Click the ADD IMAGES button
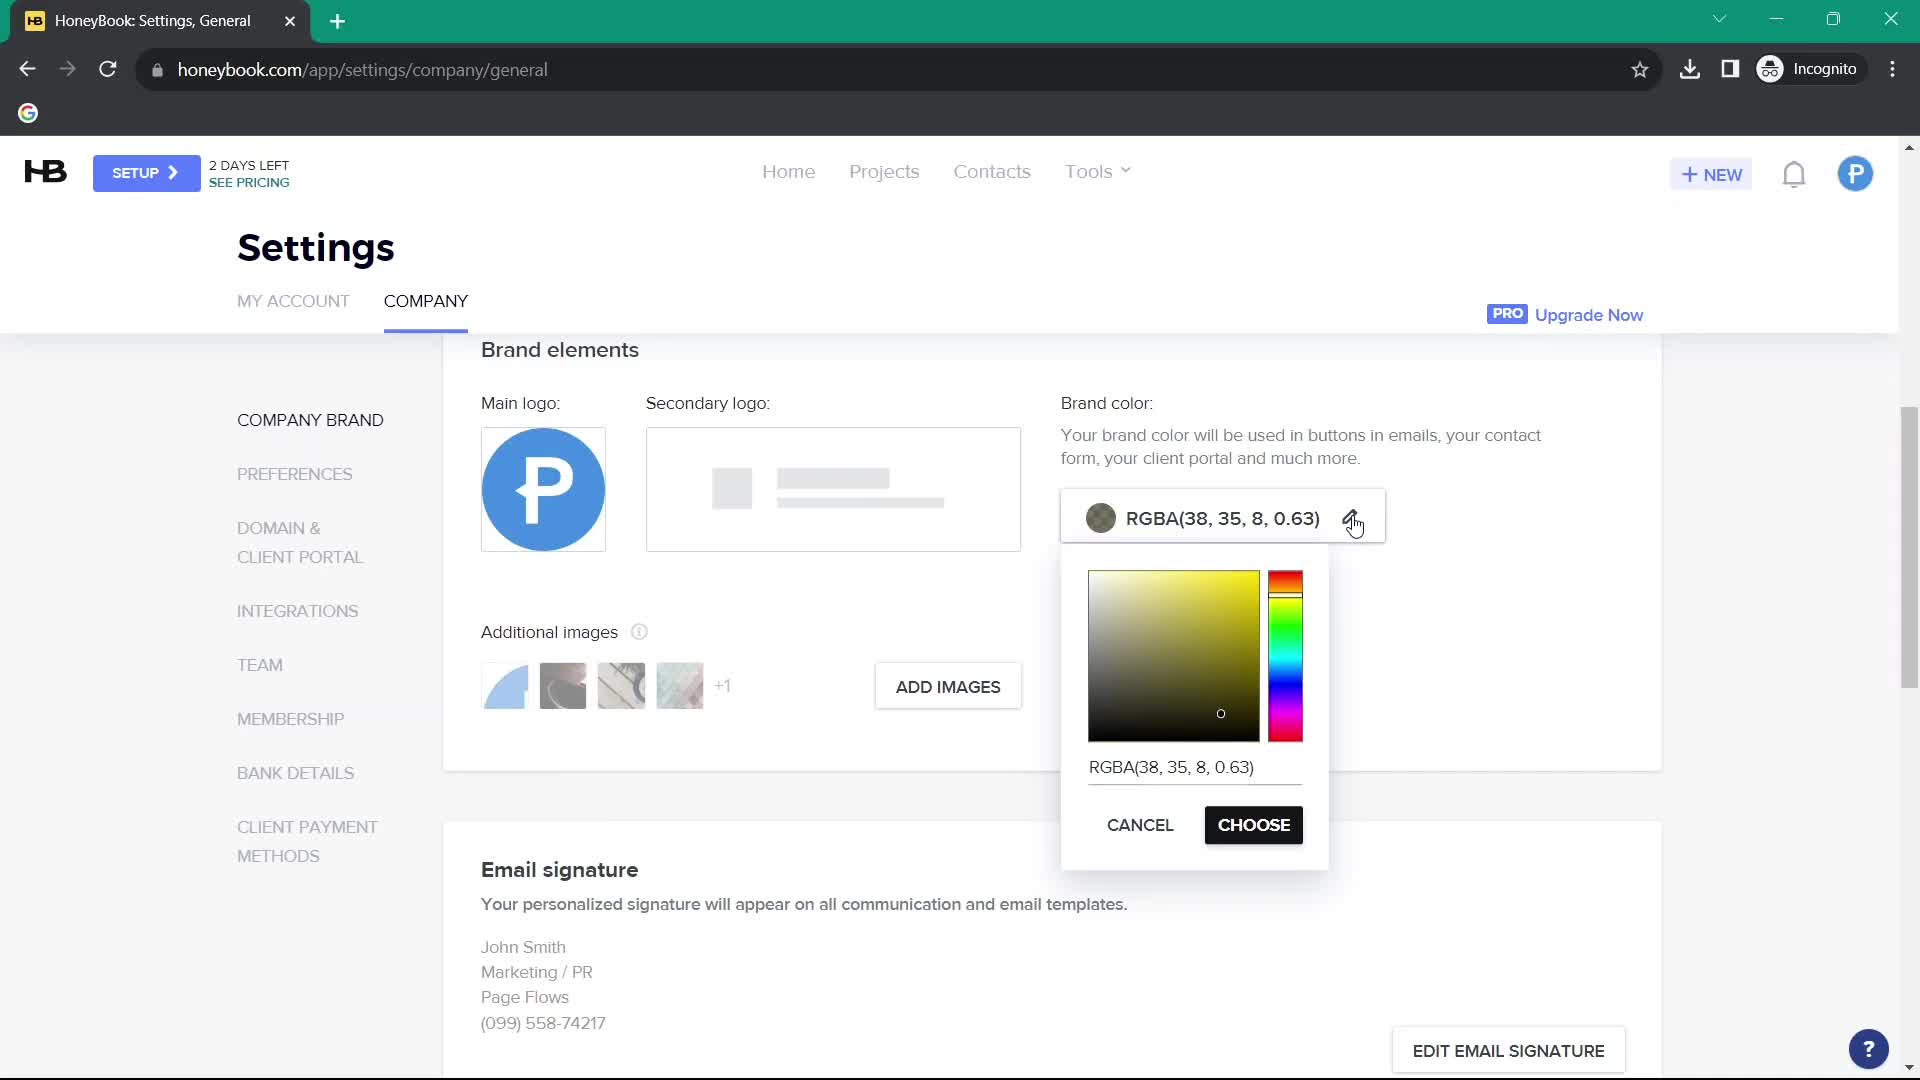This screenshot has height=1080, width=1920. click(x=948, y=687)
